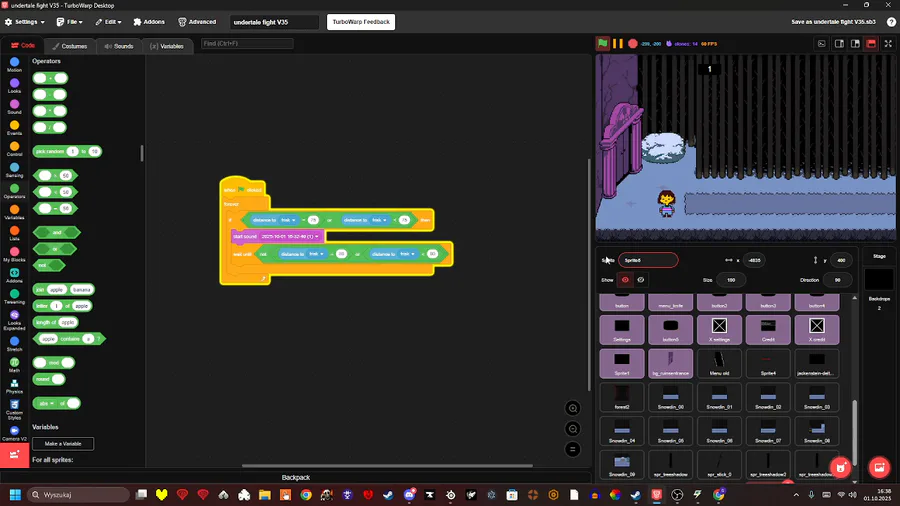Screen dimensions: 900x506
Task: Click the add new sprite button
Action: click(x=840, y=468)
